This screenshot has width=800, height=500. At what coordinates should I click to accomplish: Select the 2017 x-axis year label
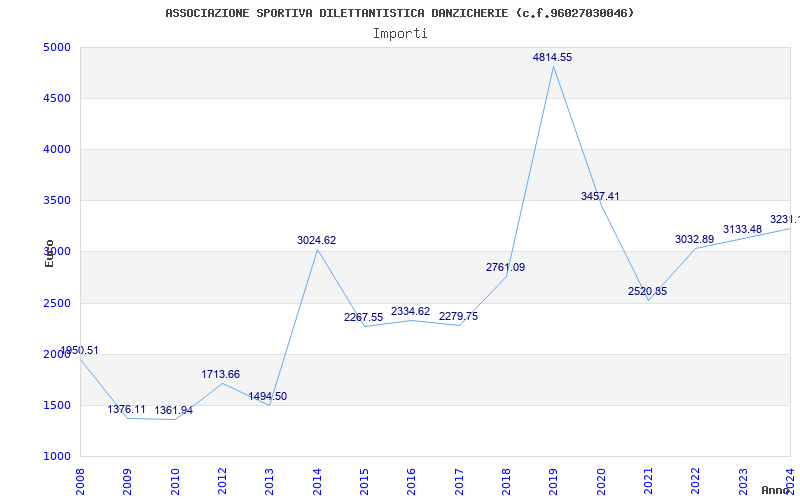coord(459,482)
